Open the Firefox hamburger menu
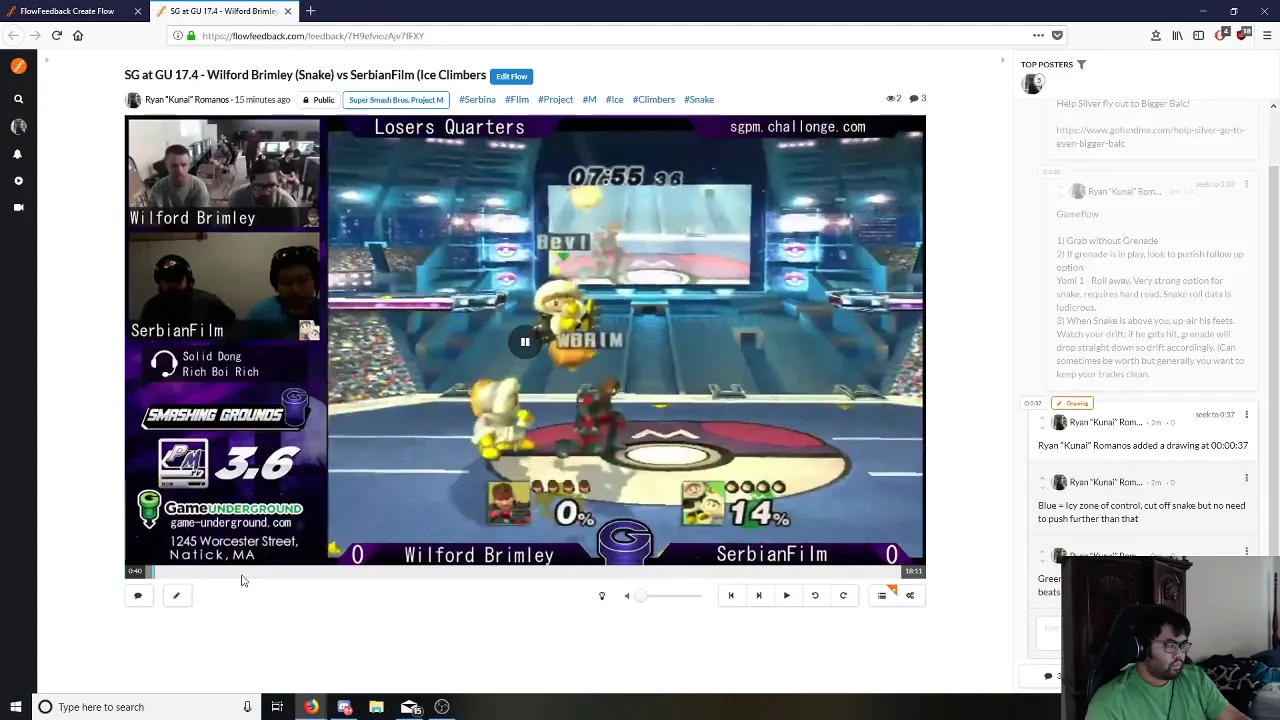The height and width of the screenshot is (720, 1280). pyautogui.click(x=1267, y=36)
